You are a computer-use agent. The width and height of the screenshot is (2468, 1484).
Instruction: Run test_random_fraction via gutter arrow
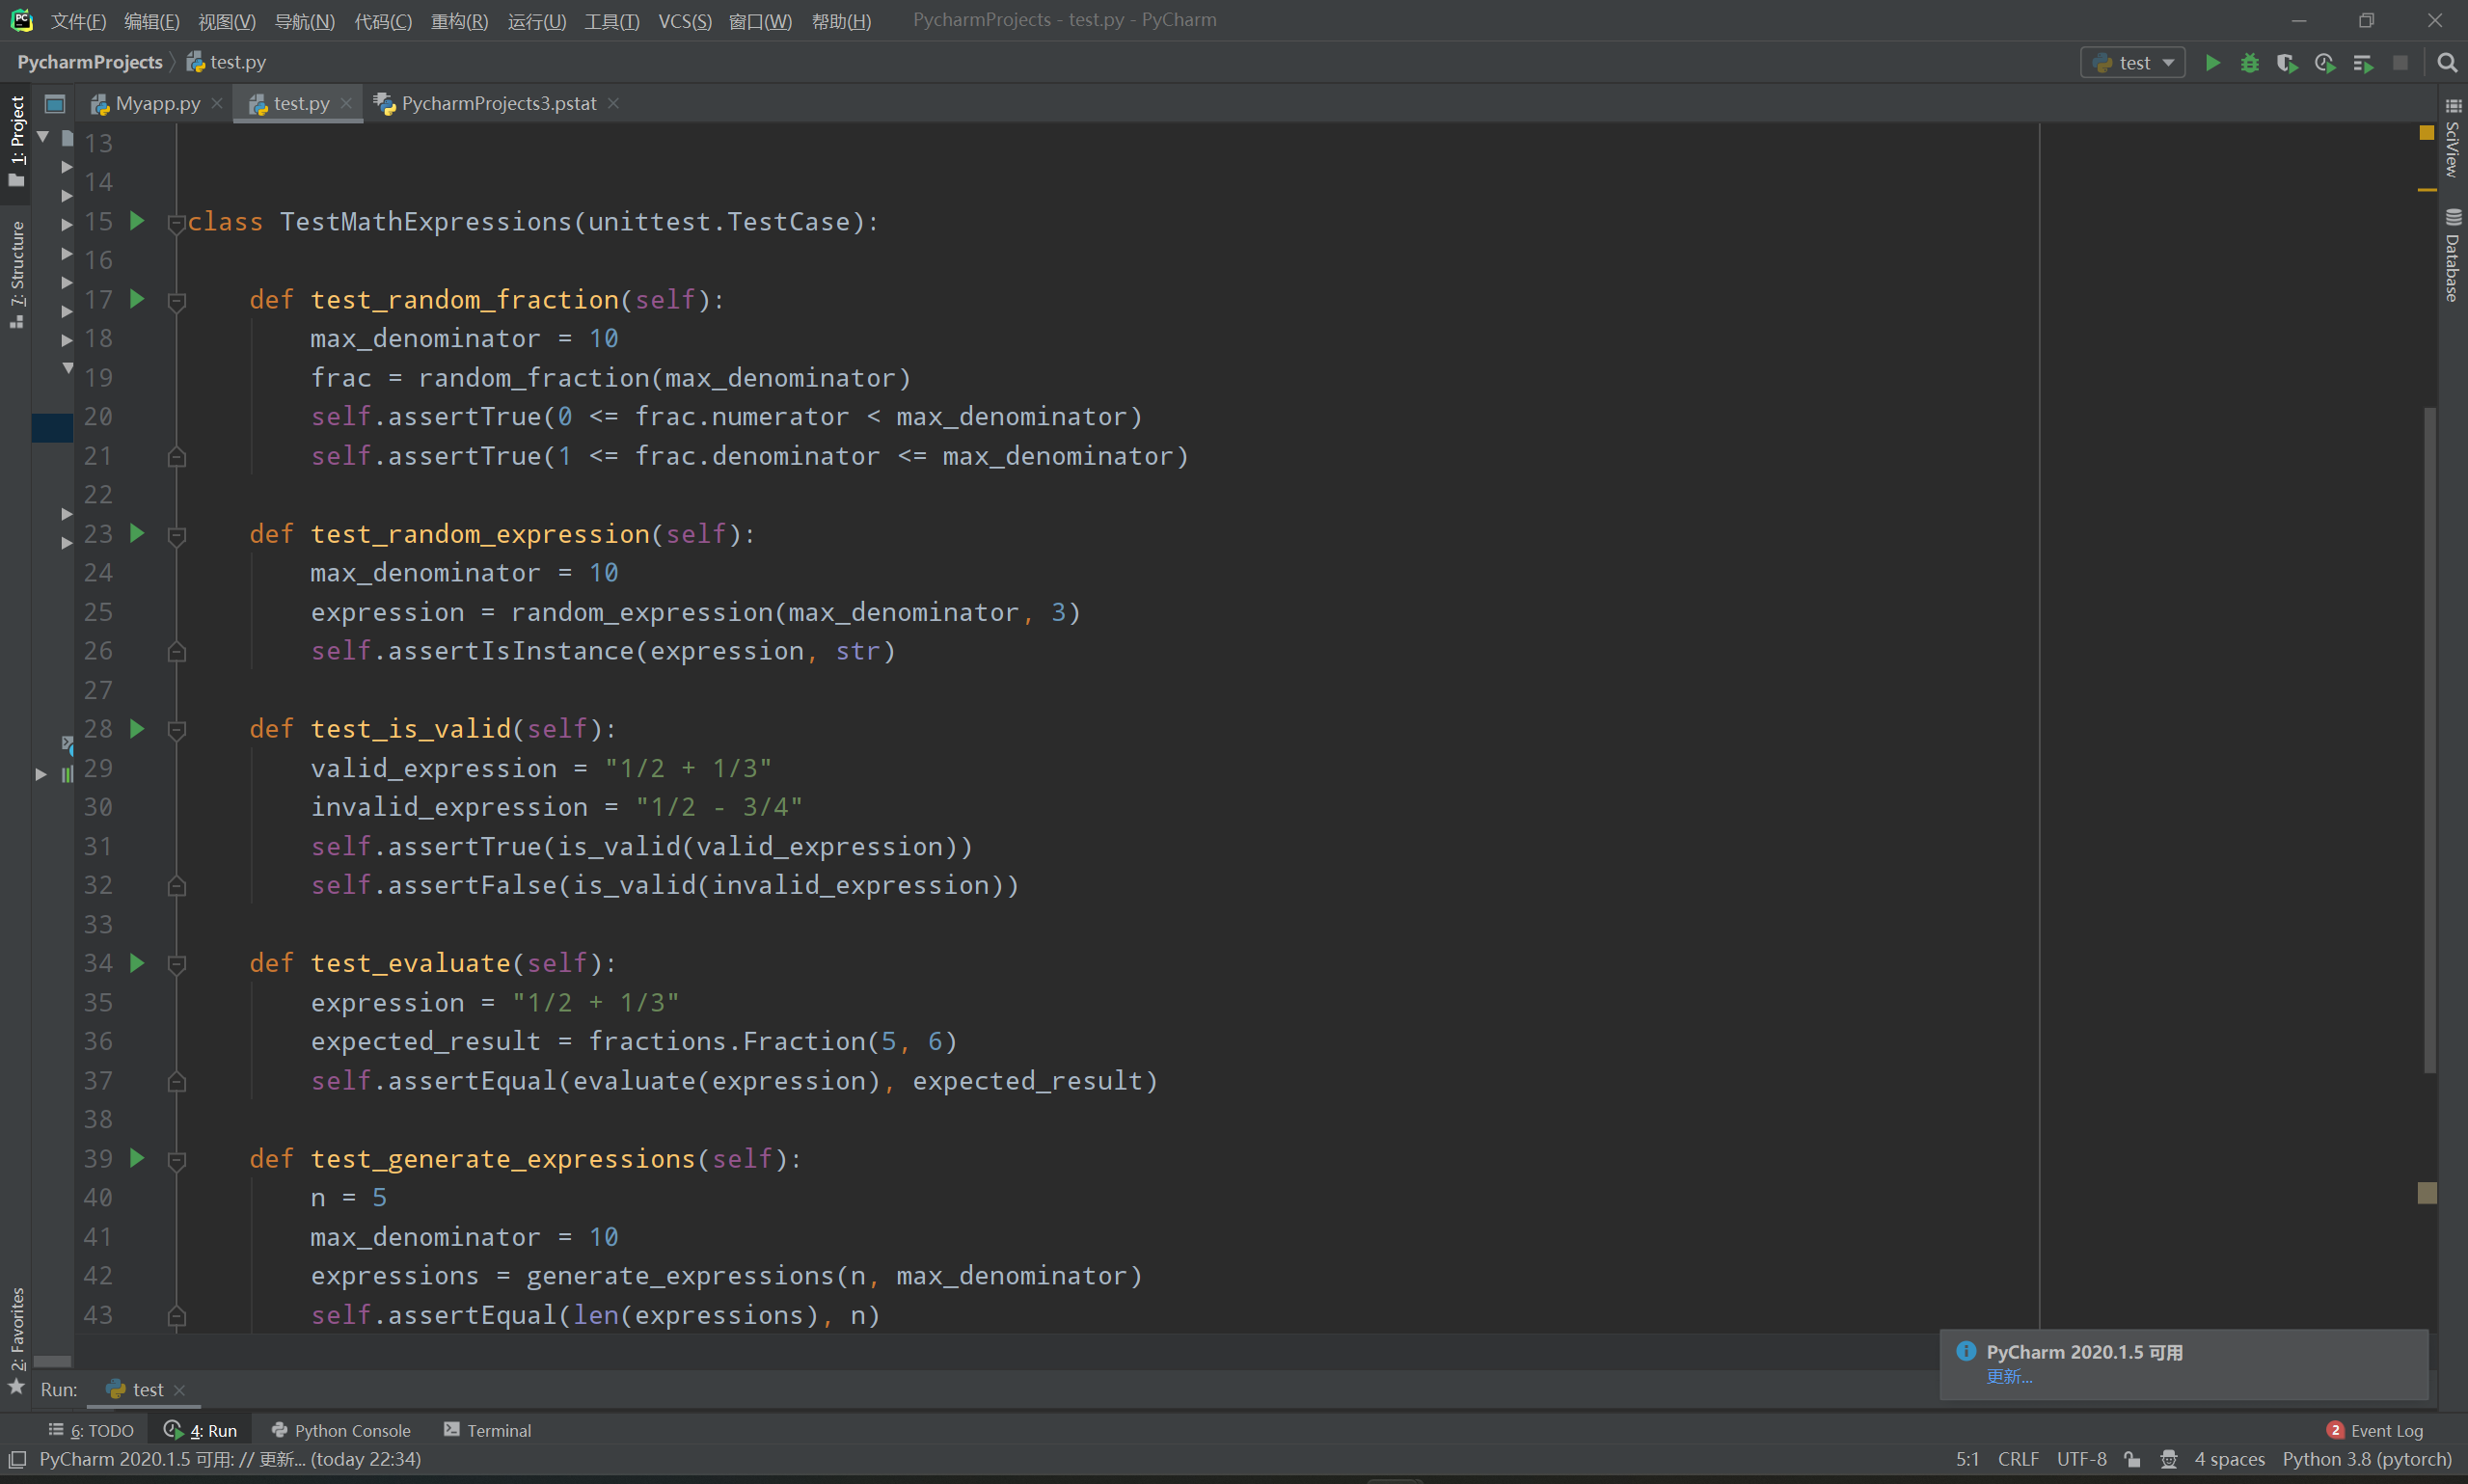[138, 299]
